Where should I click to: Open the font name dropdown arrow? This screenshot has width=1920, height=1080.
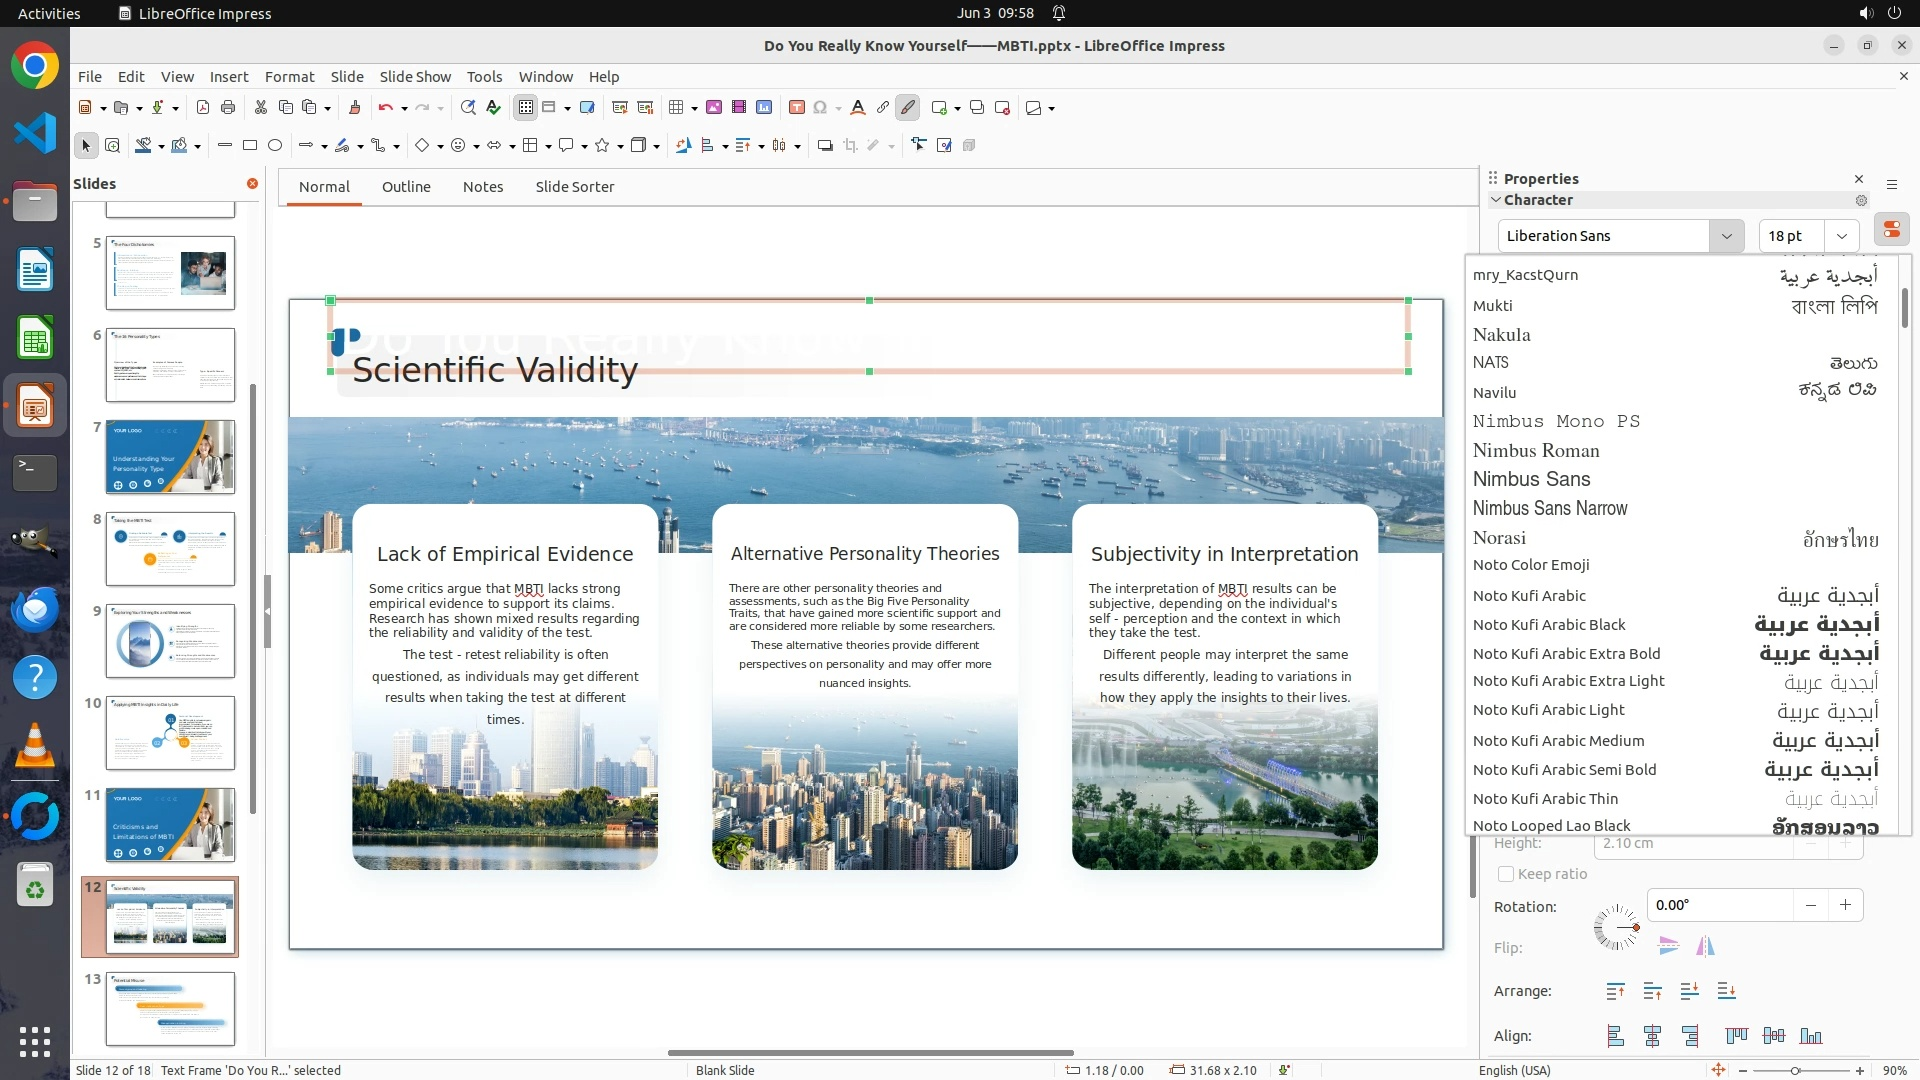point(1726,236)
